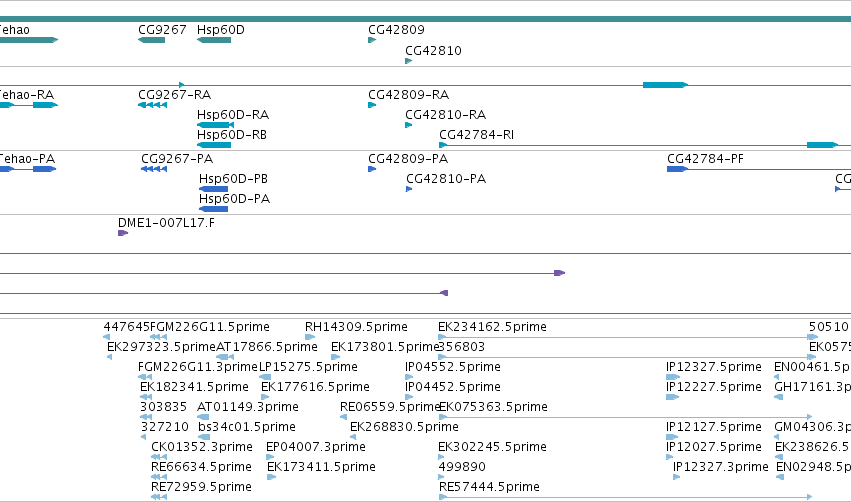Select the CG42784-RI transcript label
Screen dimensions: 851x502
(x=477, y=135)
